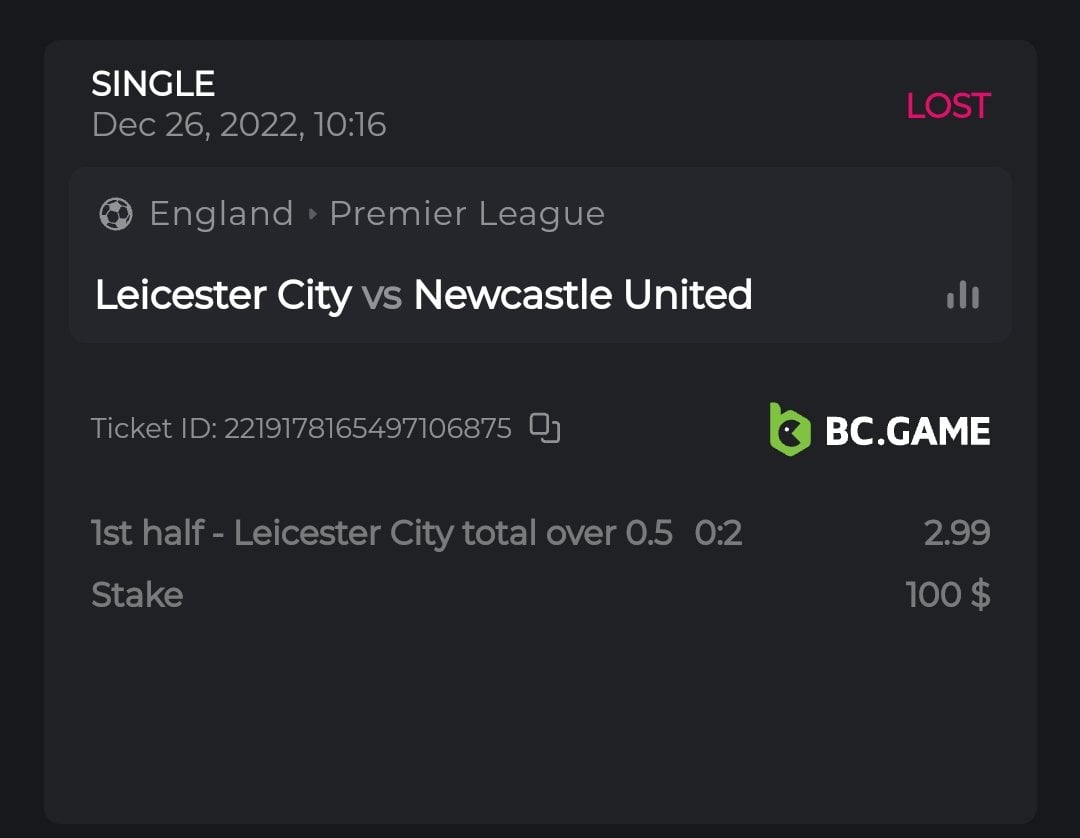Viewport: 1080px width, 838px height.
Task: Click the Ticket ID number text
Action: point(367,429)
